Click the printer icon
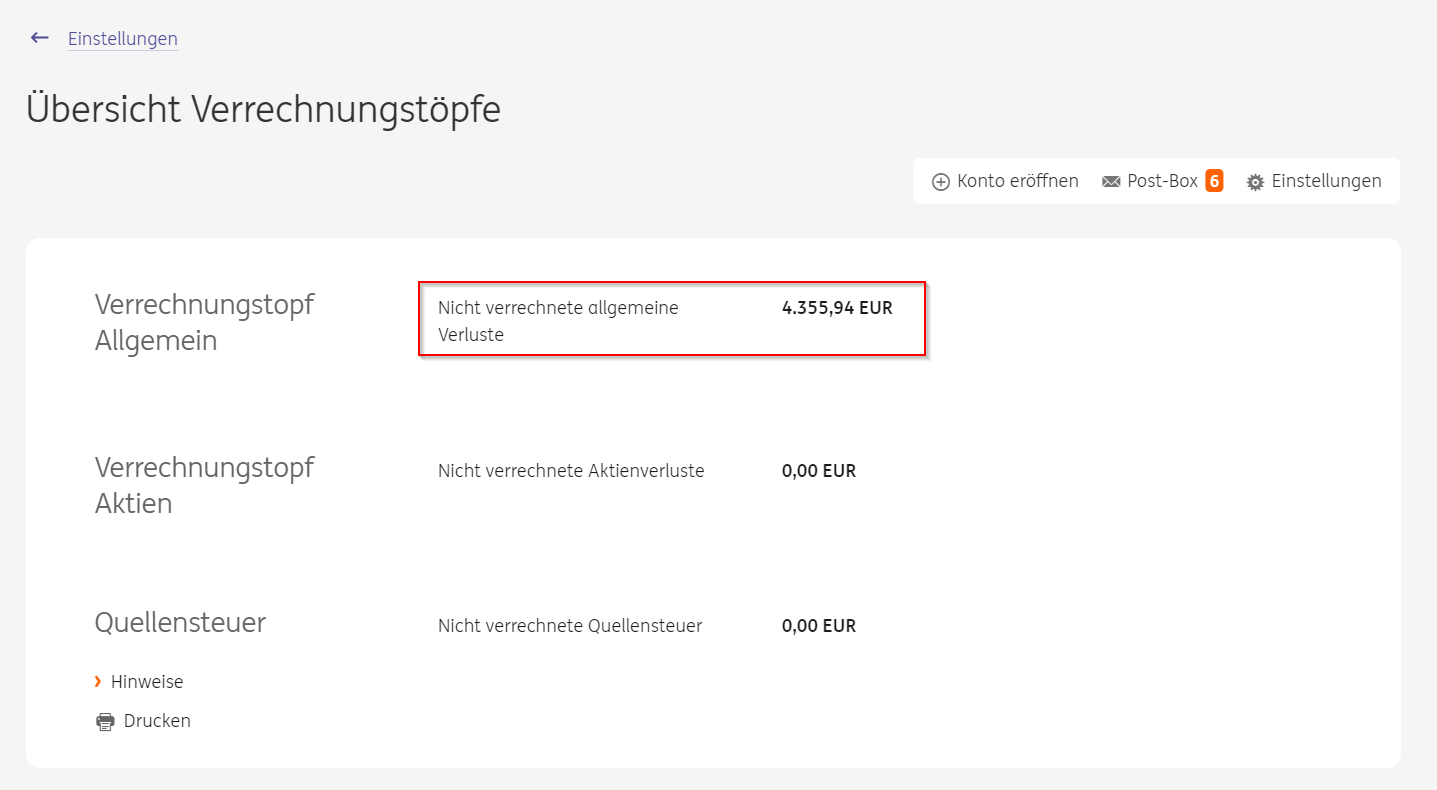Image resolution: width=1437 pixels, height=790 pixels. (105, 721)
